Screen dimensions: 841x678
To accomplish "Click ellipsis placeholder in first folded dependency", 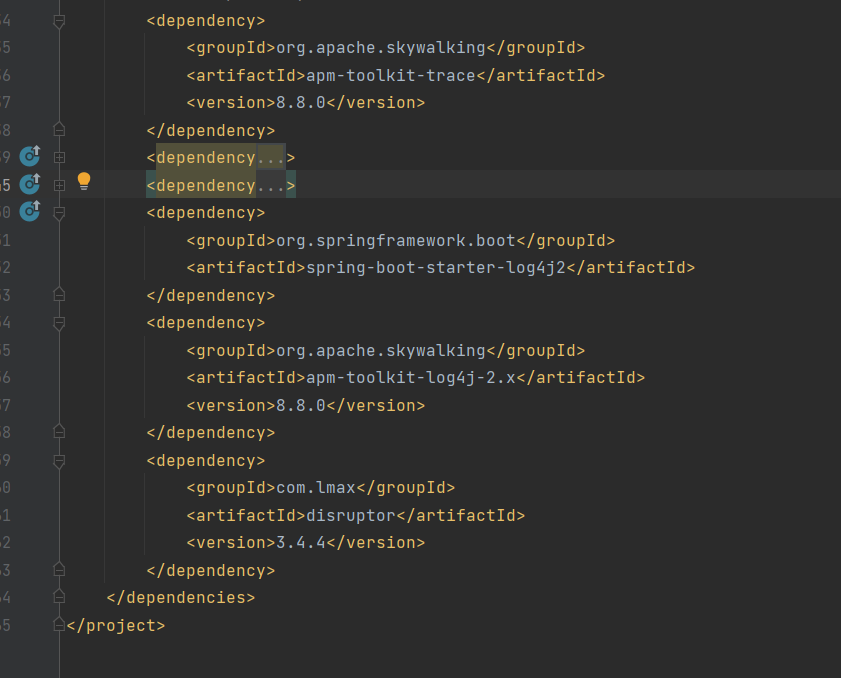I will [270, 157].
